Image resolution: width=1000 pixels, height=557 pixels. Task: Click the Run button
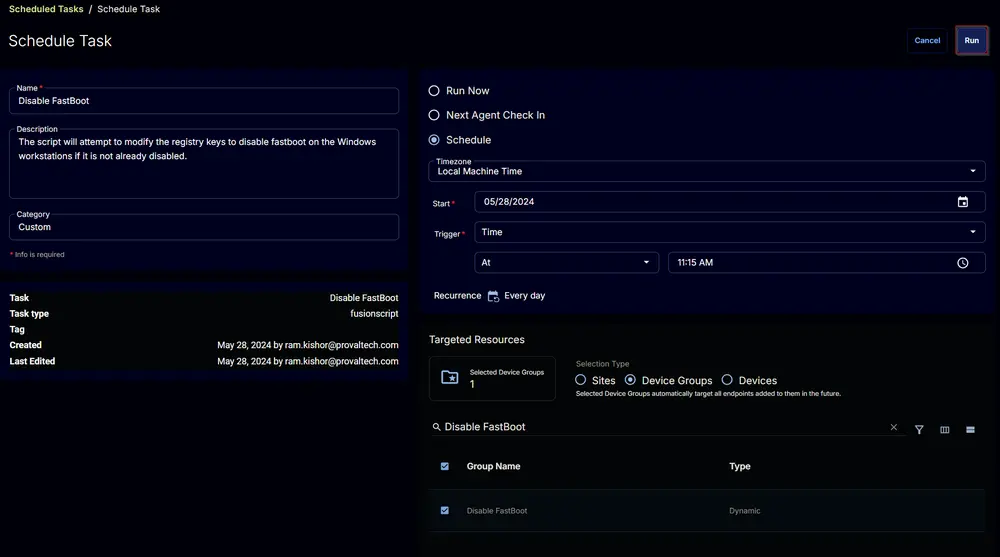(971, 40)
